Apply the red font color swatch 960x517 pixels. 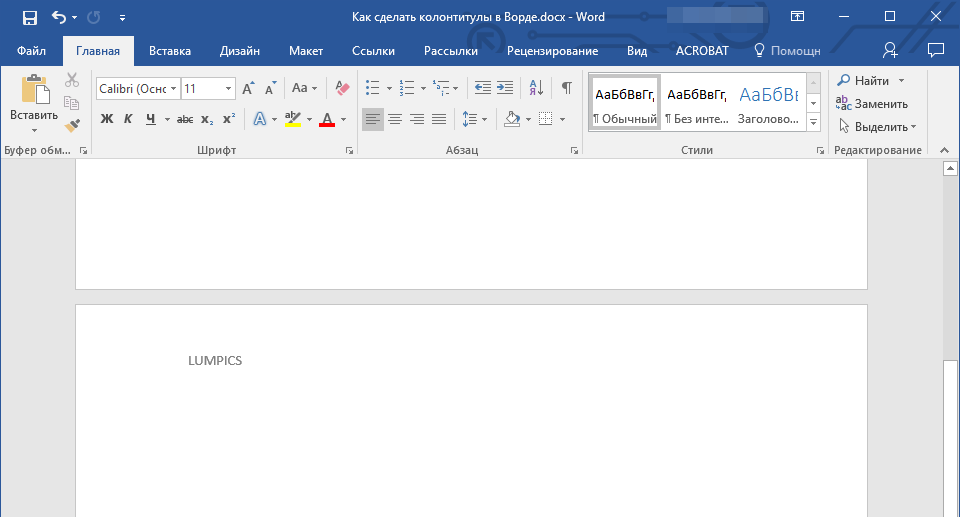pyautogui.click(x=326, y=120)
